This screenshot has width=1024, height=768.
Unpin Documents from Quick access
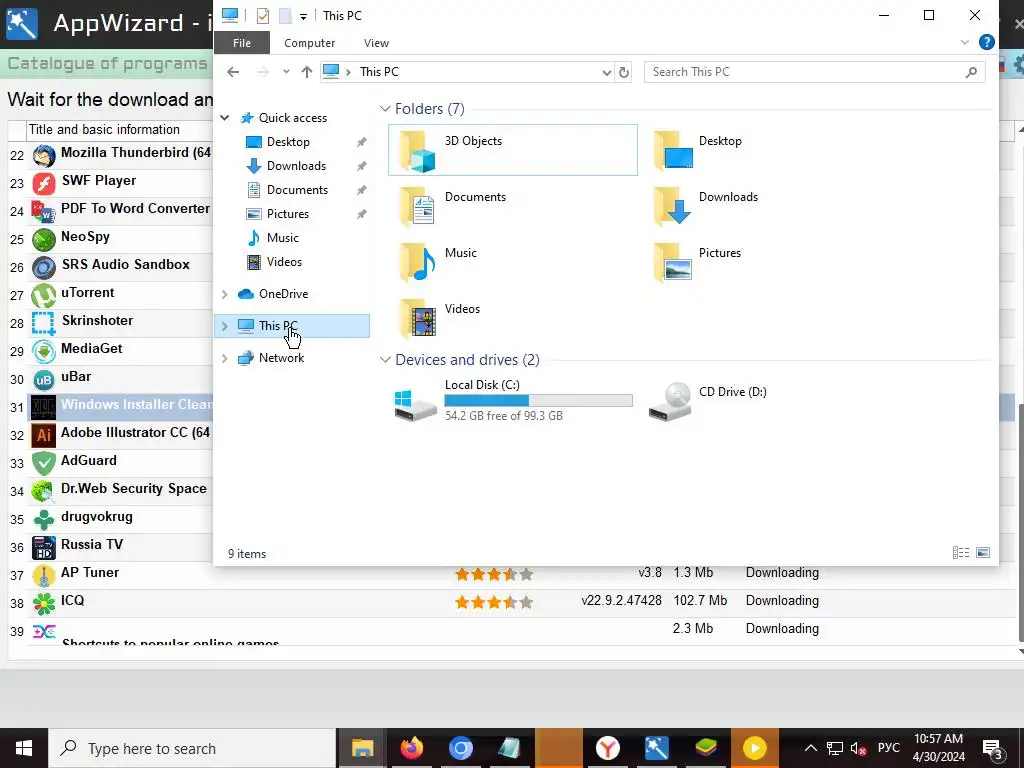(361, 190)
